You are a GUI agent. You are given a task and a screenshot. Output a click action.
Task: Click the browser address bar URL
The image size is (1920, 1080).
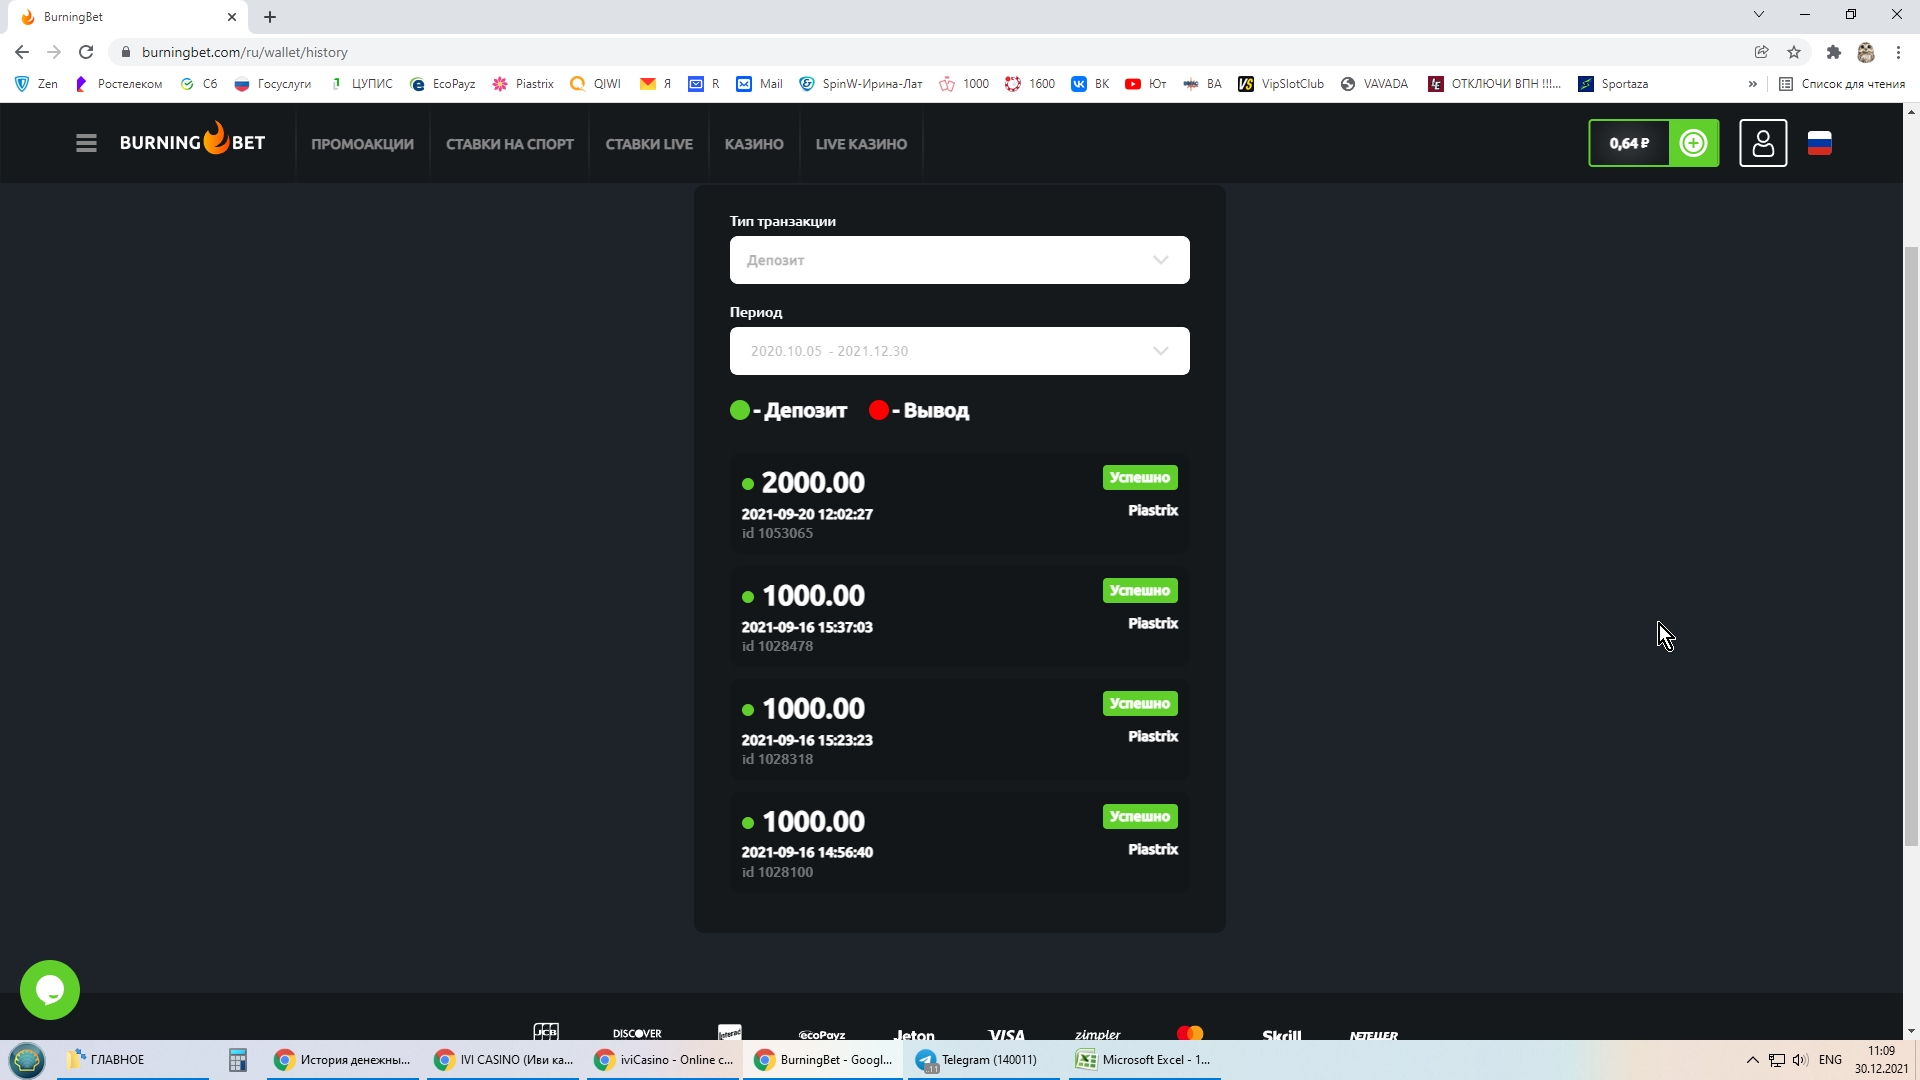click(245, 52)
